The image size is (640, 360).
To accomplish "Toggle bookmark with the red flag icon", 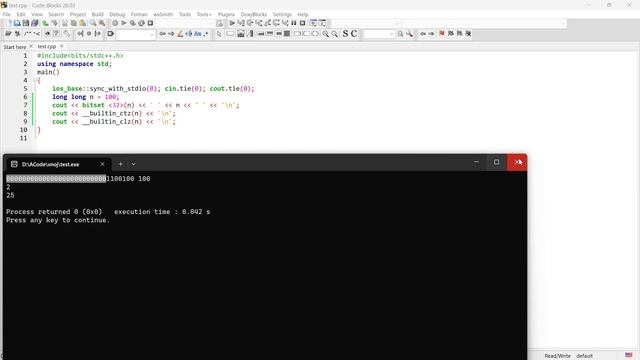I will tap(442, 34).
